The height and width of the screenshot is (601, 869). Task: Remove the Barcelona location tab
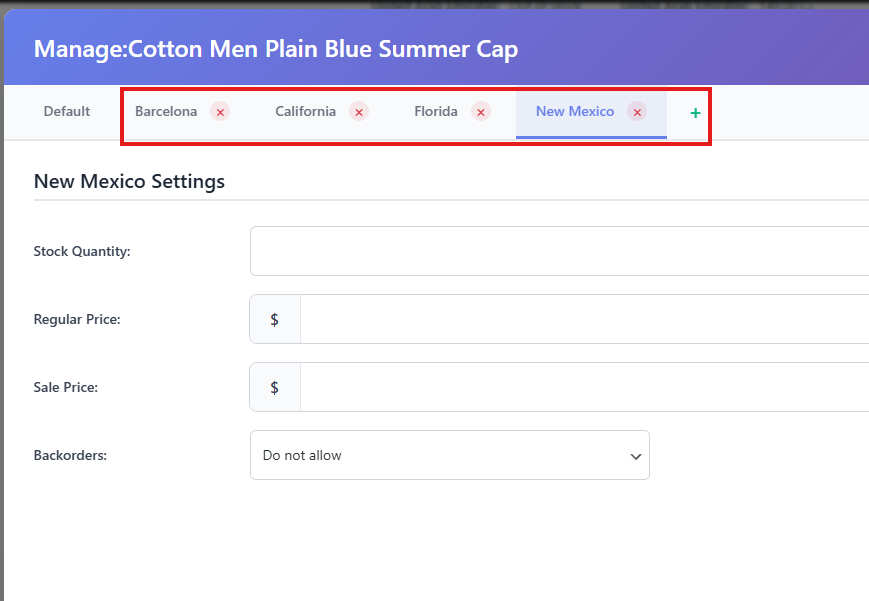coord(220,112)
